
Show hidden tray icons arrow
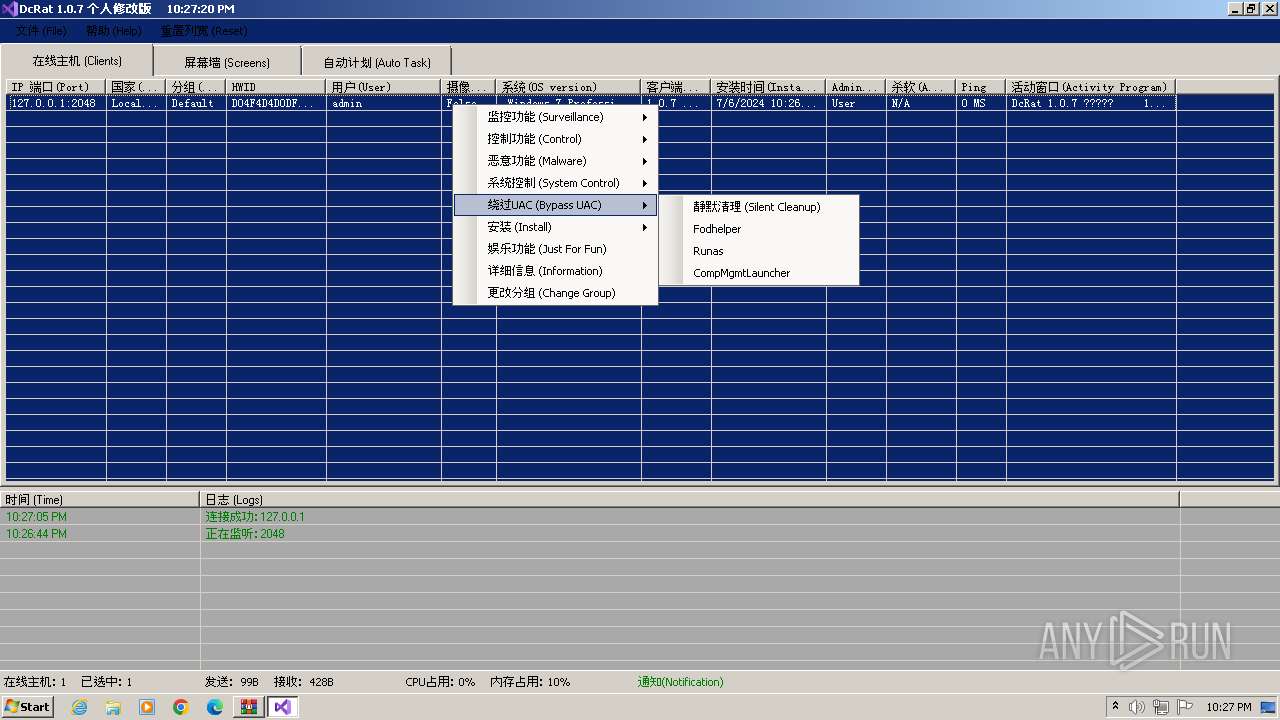[x=1115, y=707]
